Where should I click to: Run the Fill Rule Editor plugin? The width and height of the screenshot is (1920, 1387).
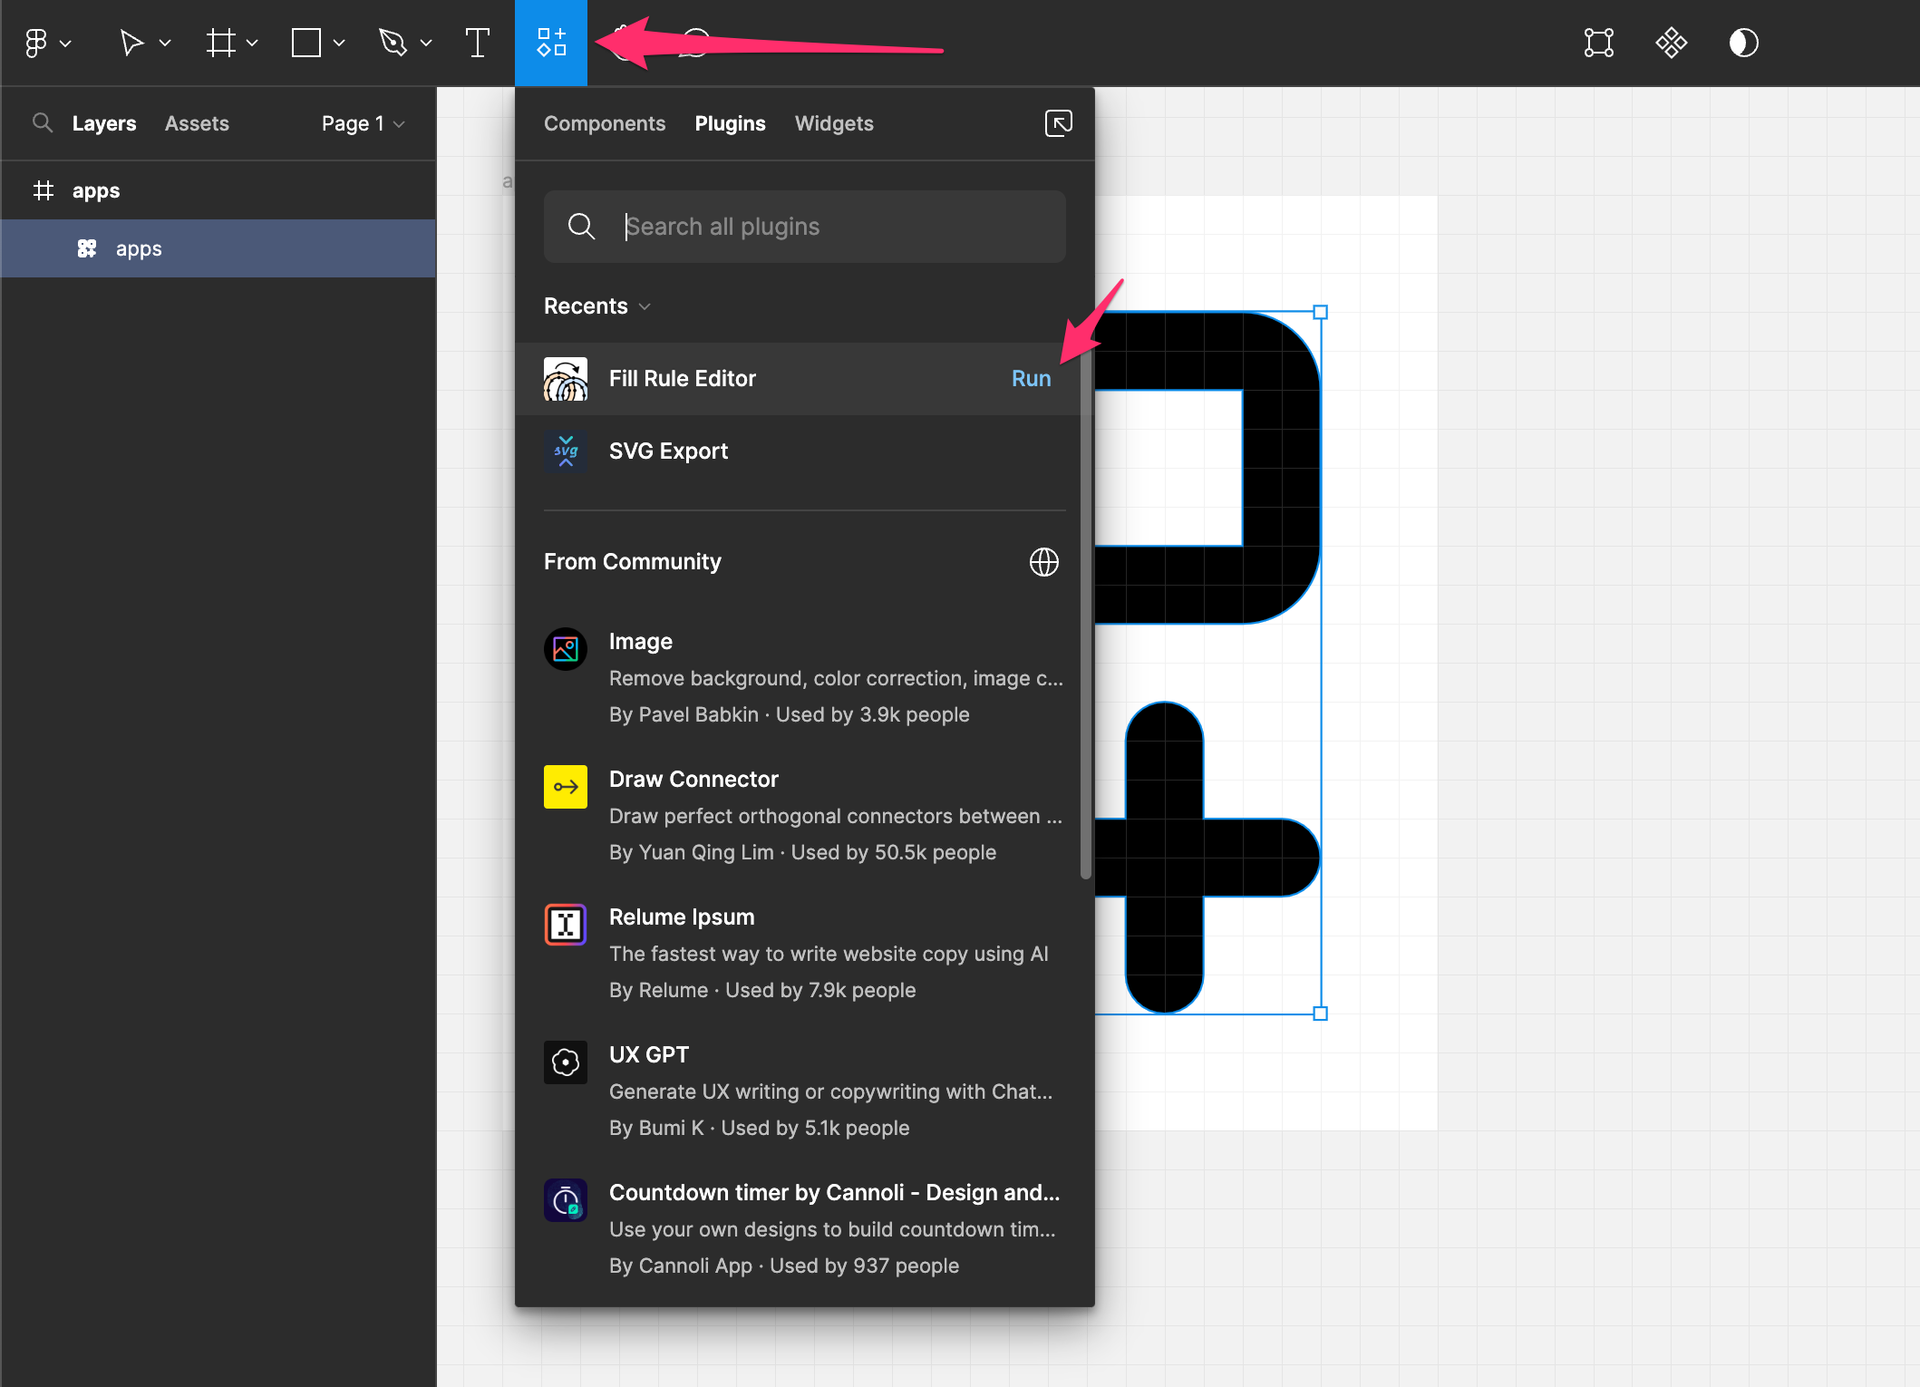[x=1031, y=379]
